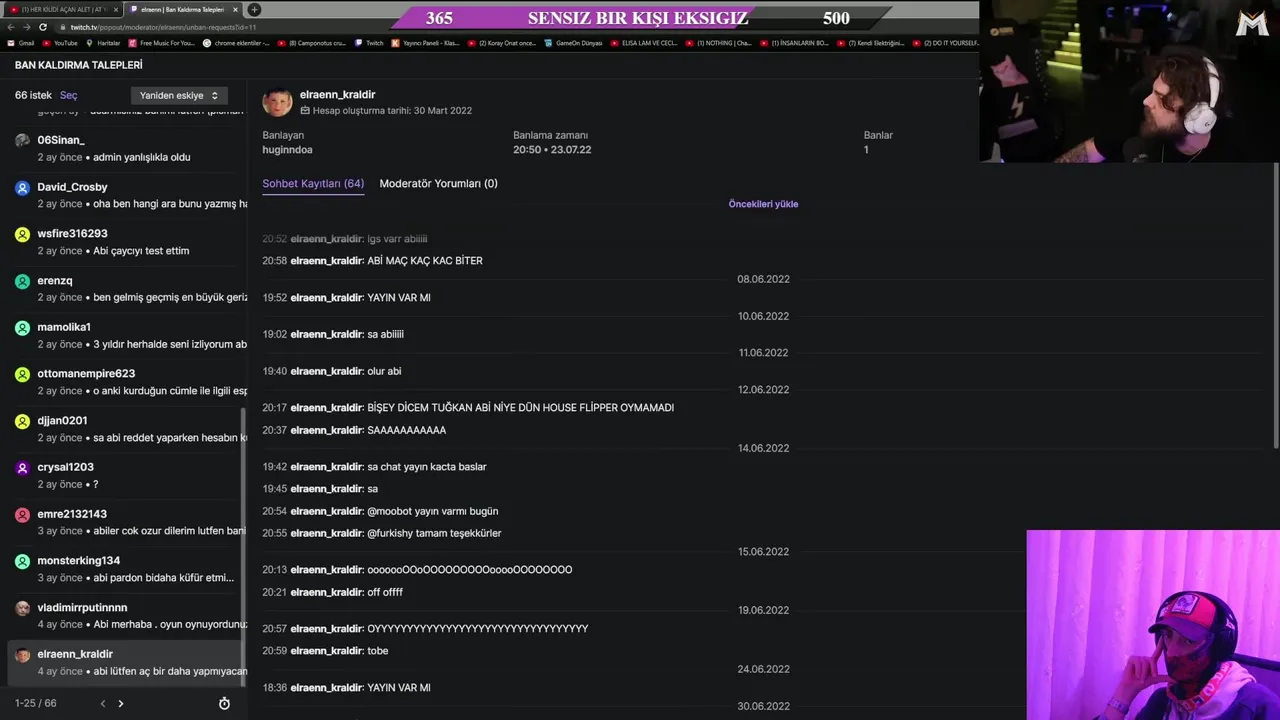Open unban request from 06Sinan_
Screen dimensions: 1280x720
click(125, 148)
